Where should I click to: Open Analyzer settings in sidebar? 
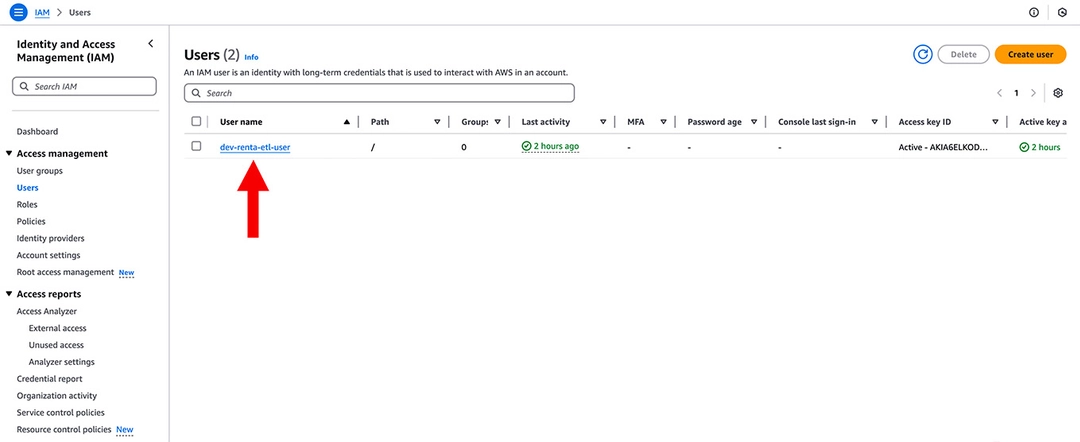click(x=62, y=362)
